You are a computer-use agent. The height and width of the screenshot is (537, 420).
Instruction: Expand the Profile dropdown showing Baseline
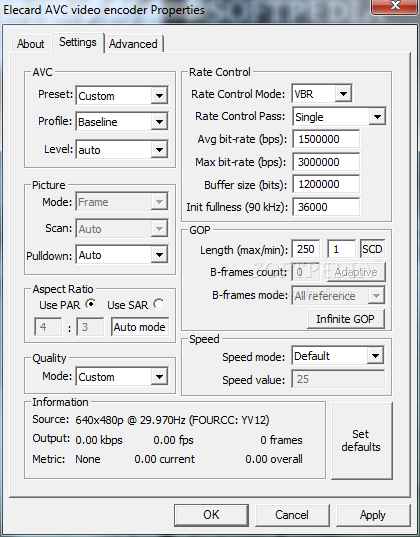(122, 122)
